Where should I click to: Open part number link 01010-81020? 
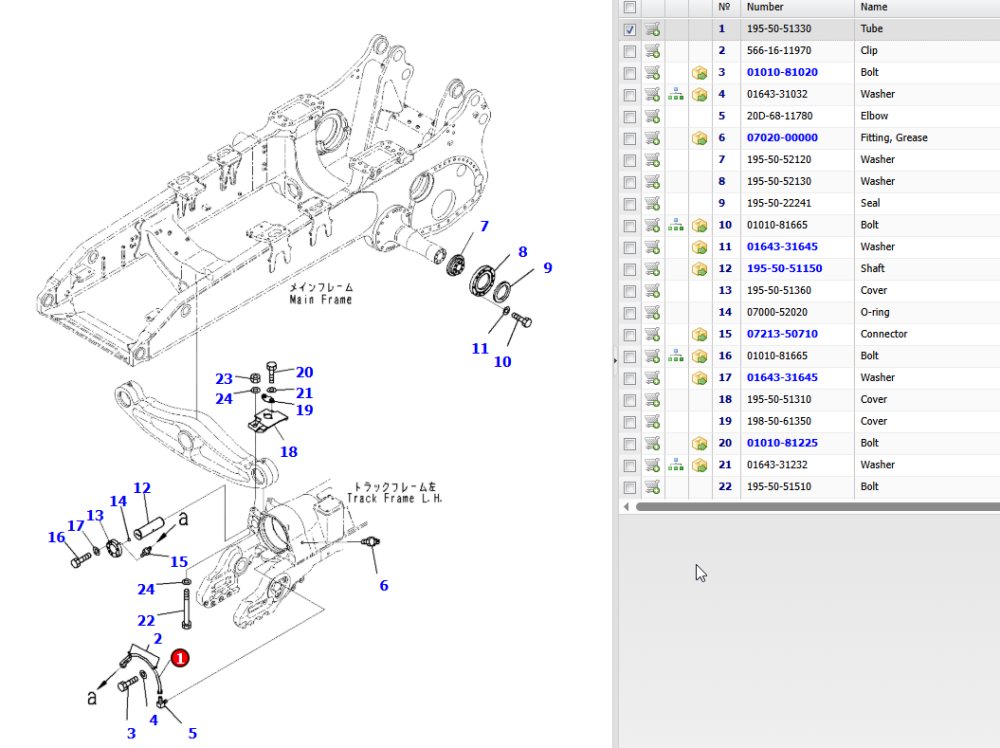point(782,72)
